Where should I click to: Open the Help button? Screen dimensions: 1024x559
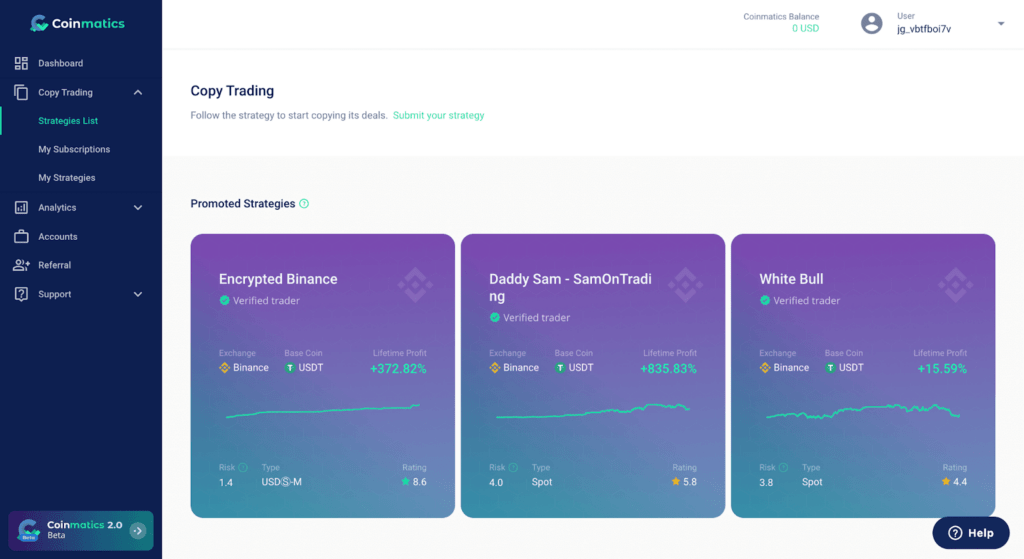pyautogui.click(x=970, y=533)
